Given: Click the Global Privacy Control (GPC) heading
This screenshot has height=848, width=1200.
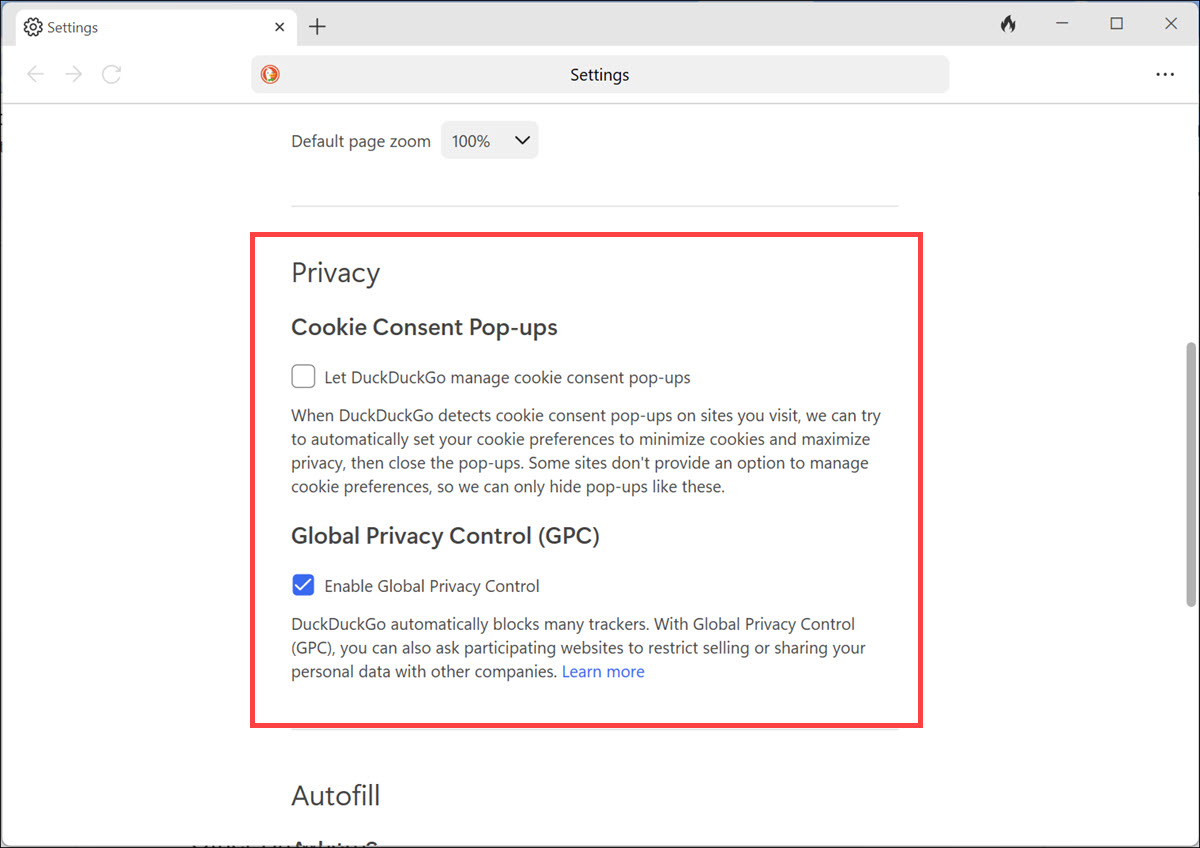Looking at the screenshot, I should [445, 536].
